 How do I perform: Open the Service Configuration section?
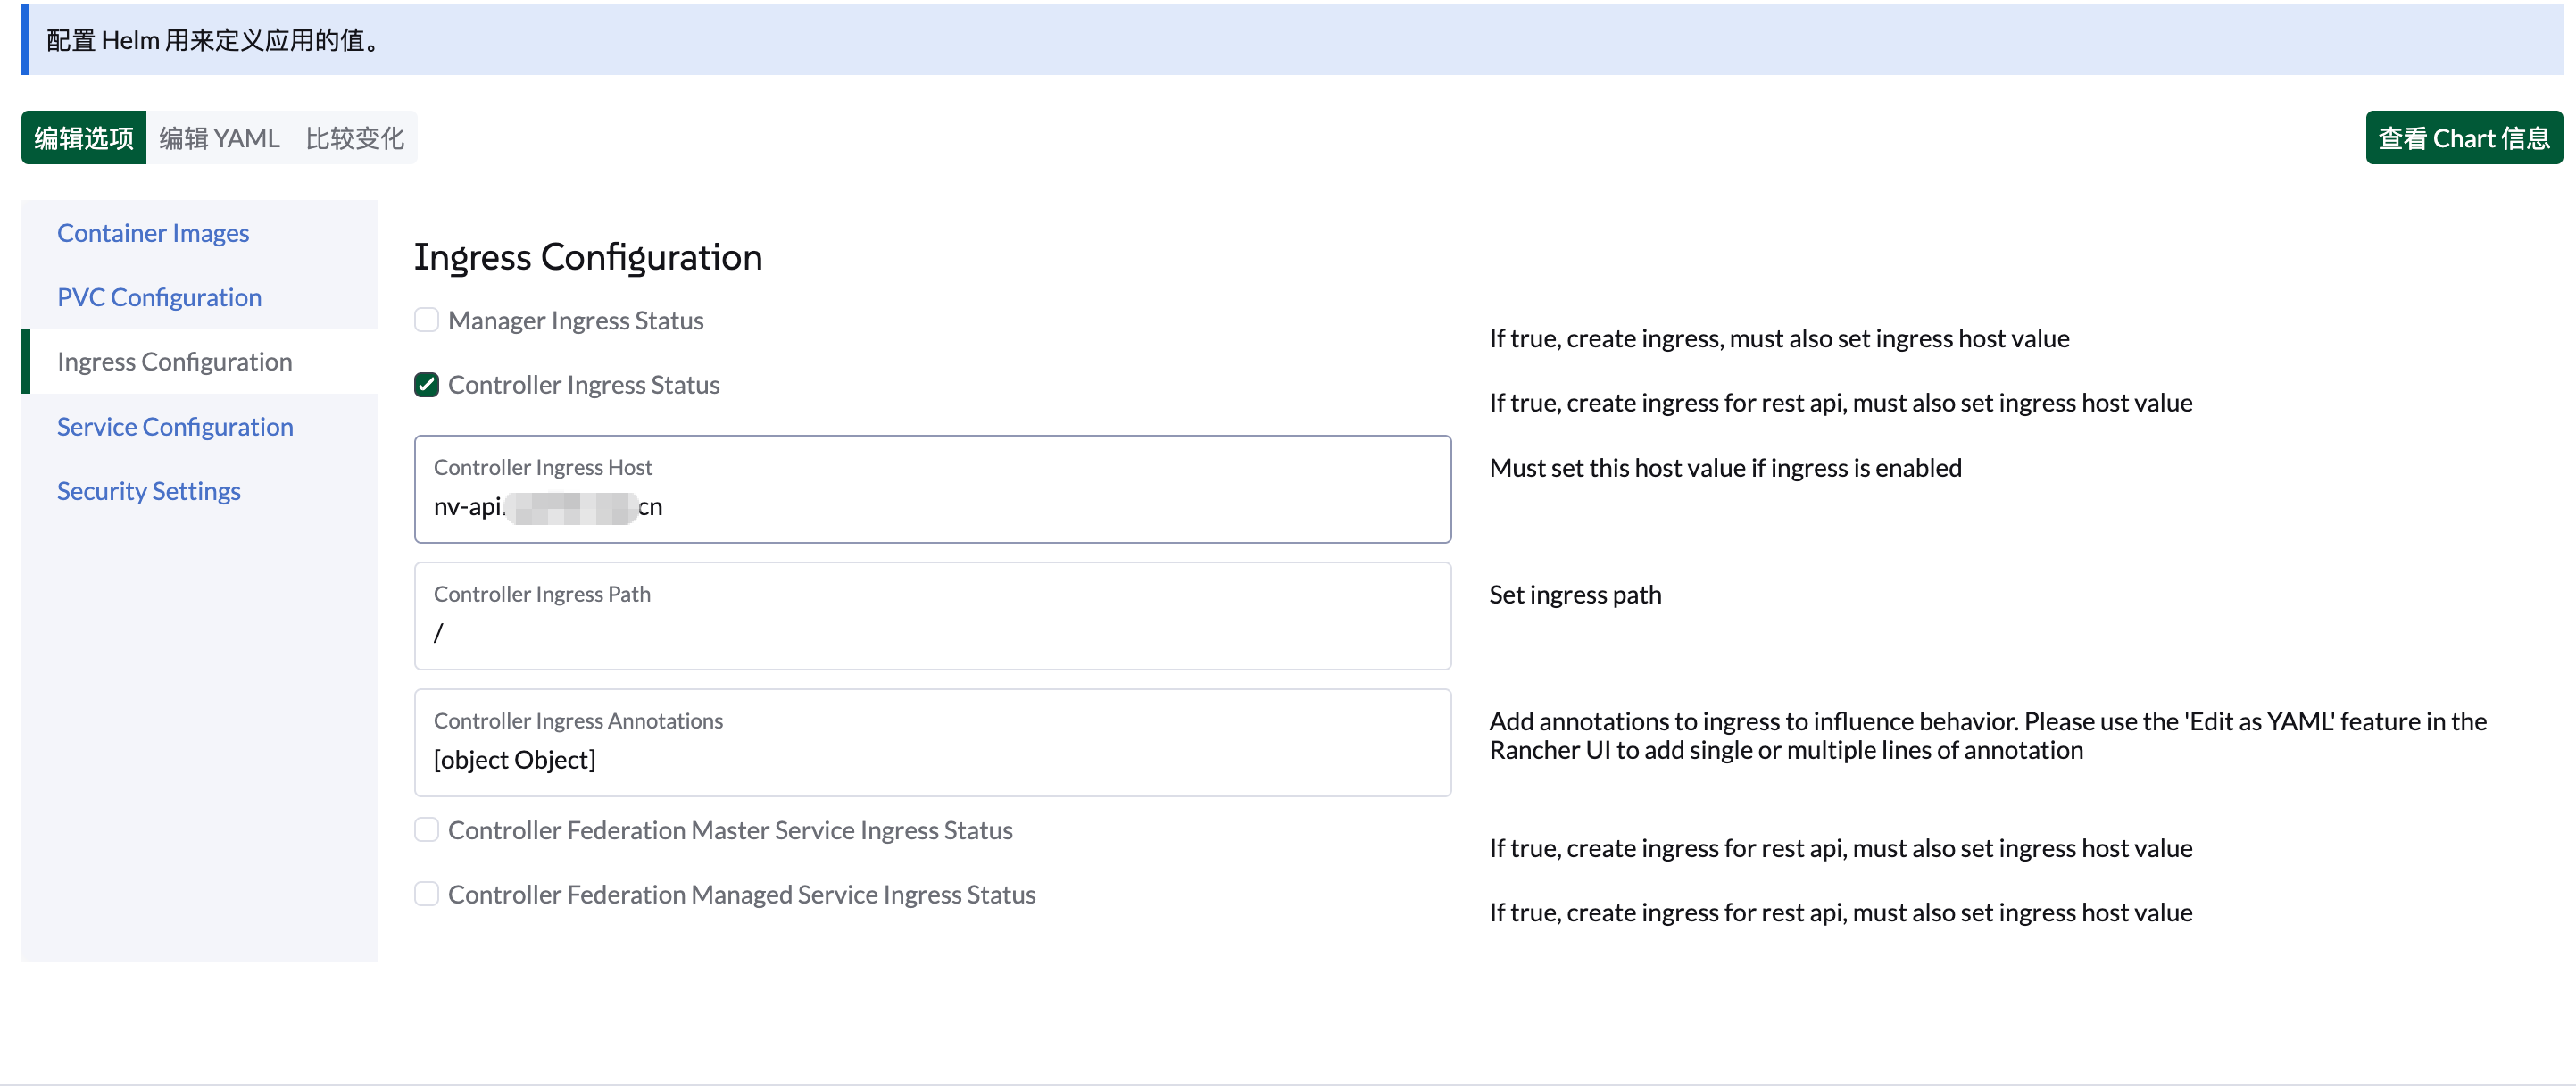pyautogui.click(x=175, y=427)
